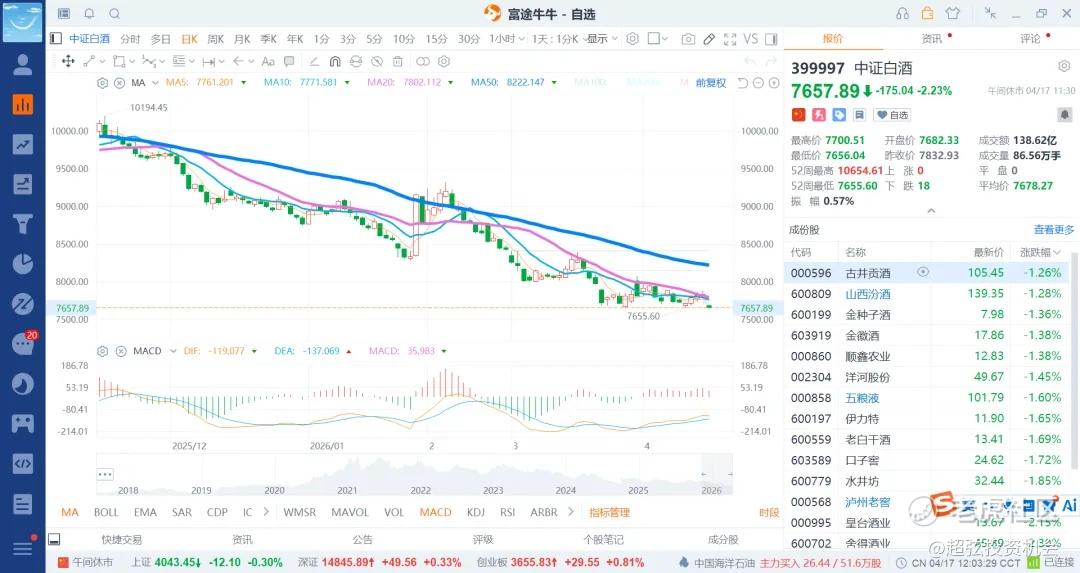The width and height of the screenshot is (1080, 573).
Task: Open the MA5 line style dropdown arrow
Action: 243,83
